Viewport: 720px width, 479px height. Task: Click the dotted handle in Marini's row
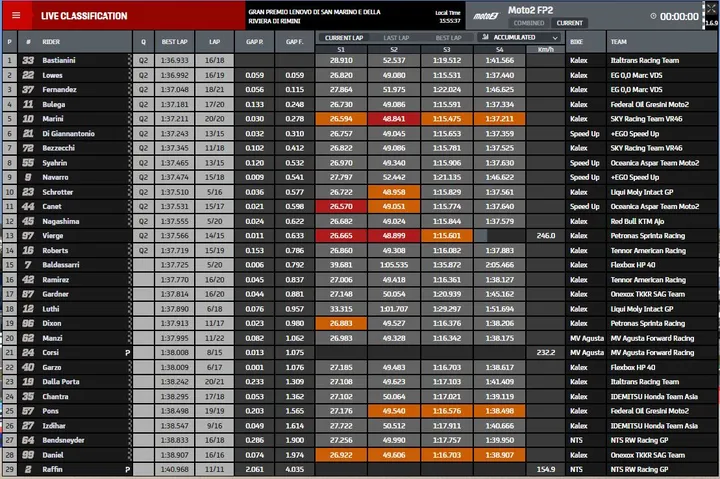[x=129, y=119]
